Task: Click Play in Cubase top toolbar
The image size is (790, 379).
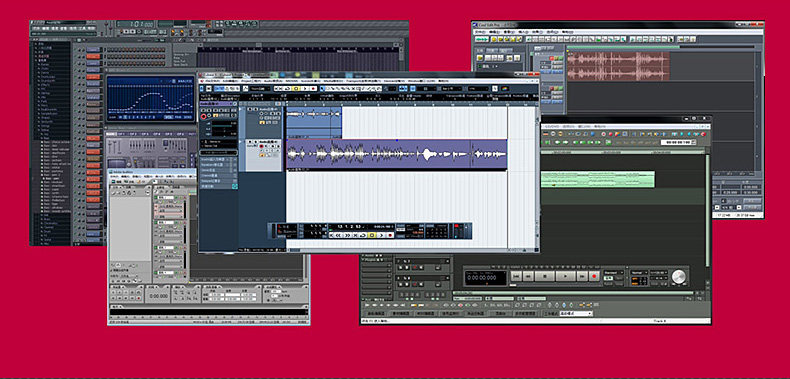Action: 305,89
